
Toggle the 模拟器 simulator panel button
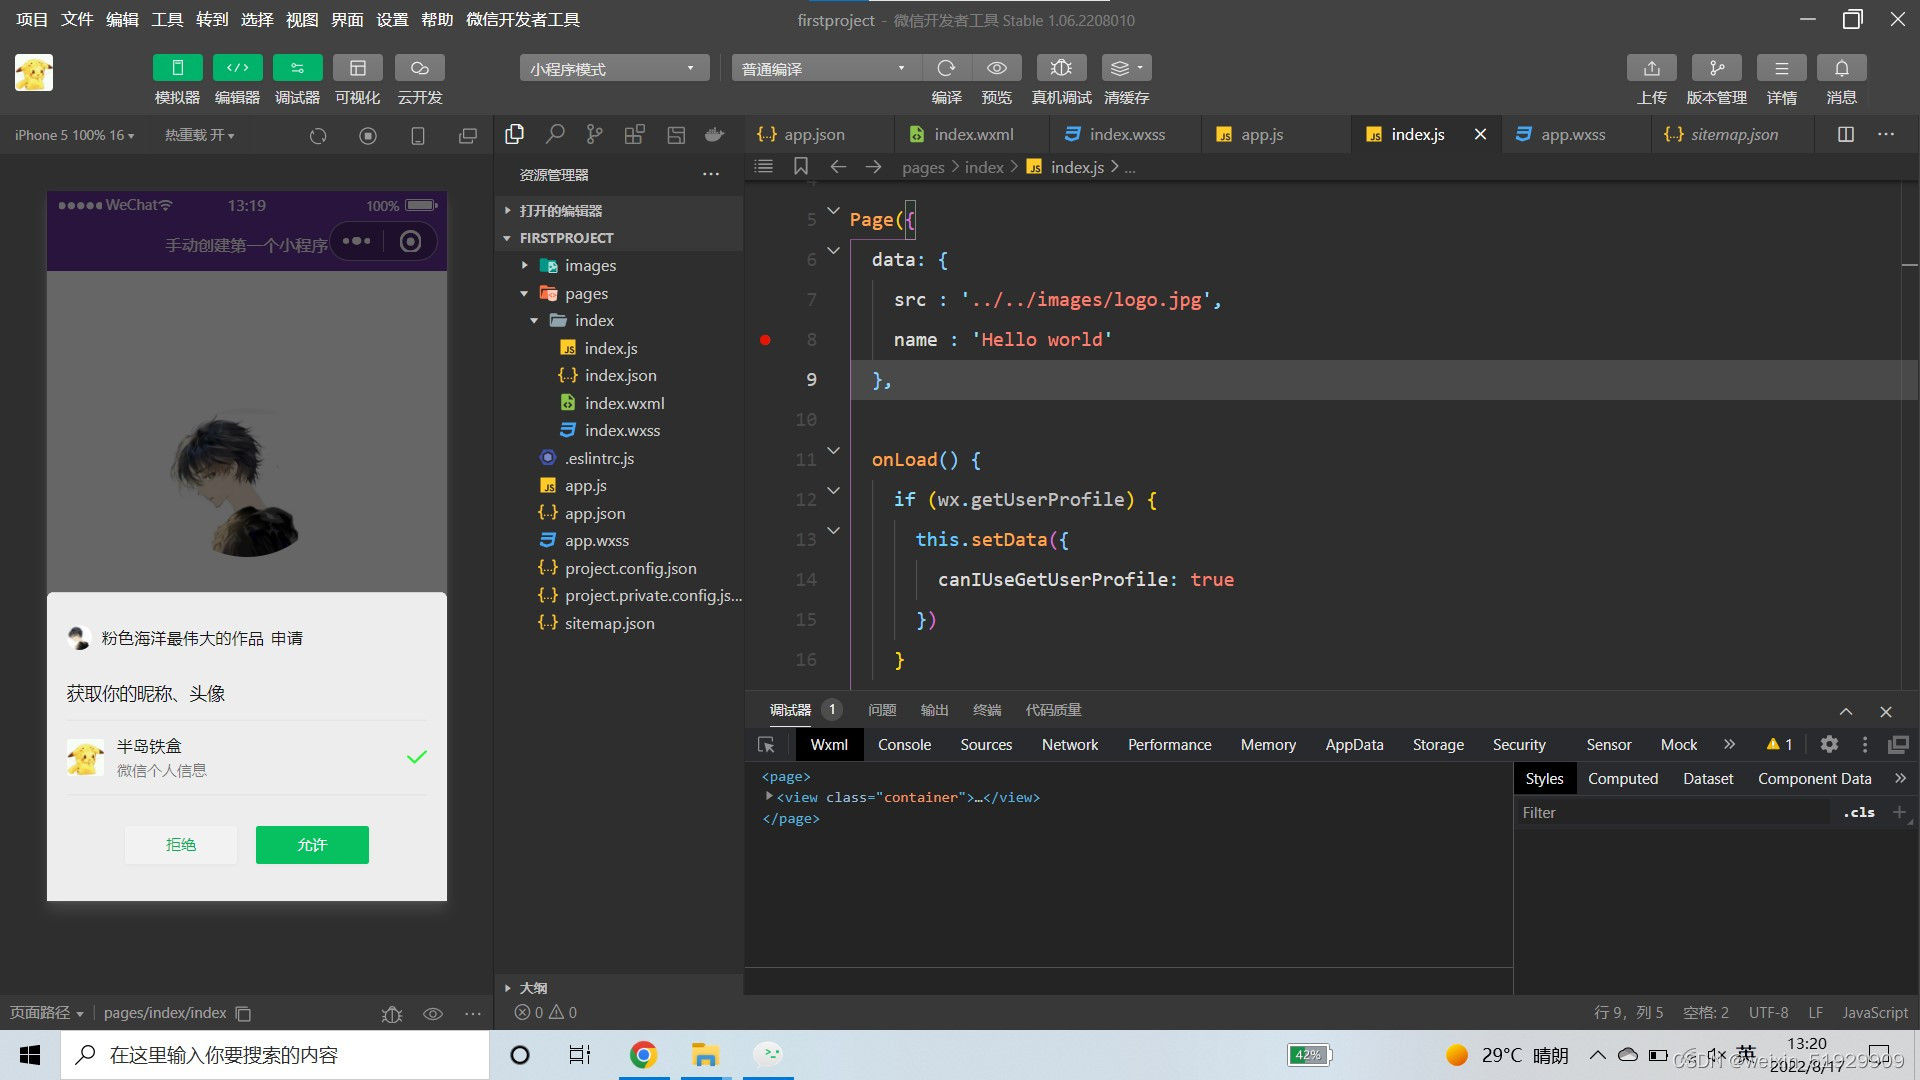(177, 68)
